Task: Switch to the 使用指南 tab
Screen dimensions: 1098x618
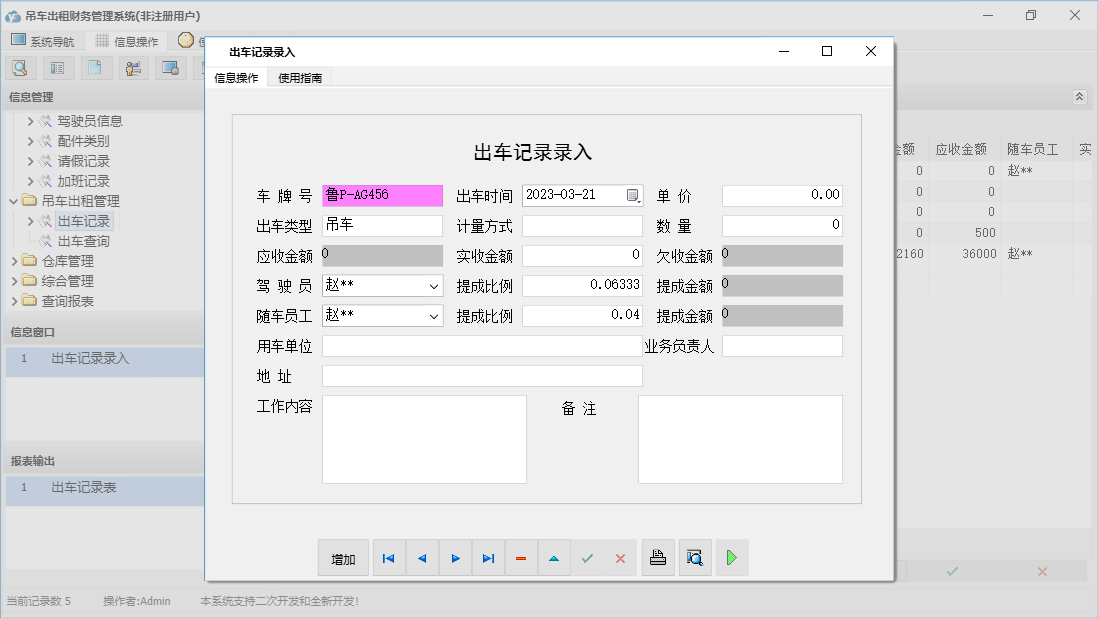Action: tap(300, 76)
